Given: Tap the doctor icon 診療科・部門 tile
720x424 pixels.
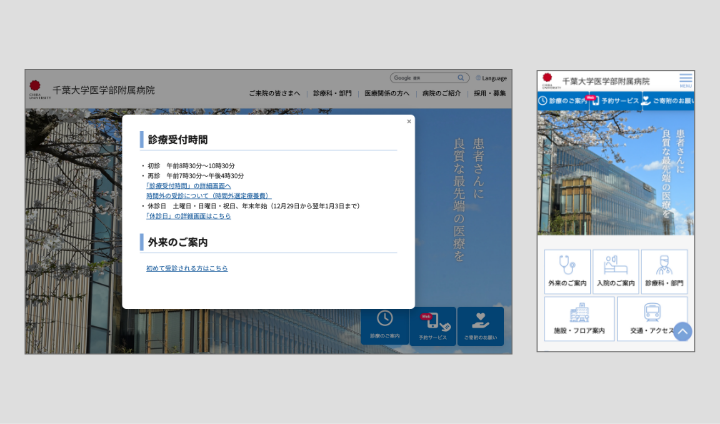Looking at the screenshot, I should click(x=664, y=271).
